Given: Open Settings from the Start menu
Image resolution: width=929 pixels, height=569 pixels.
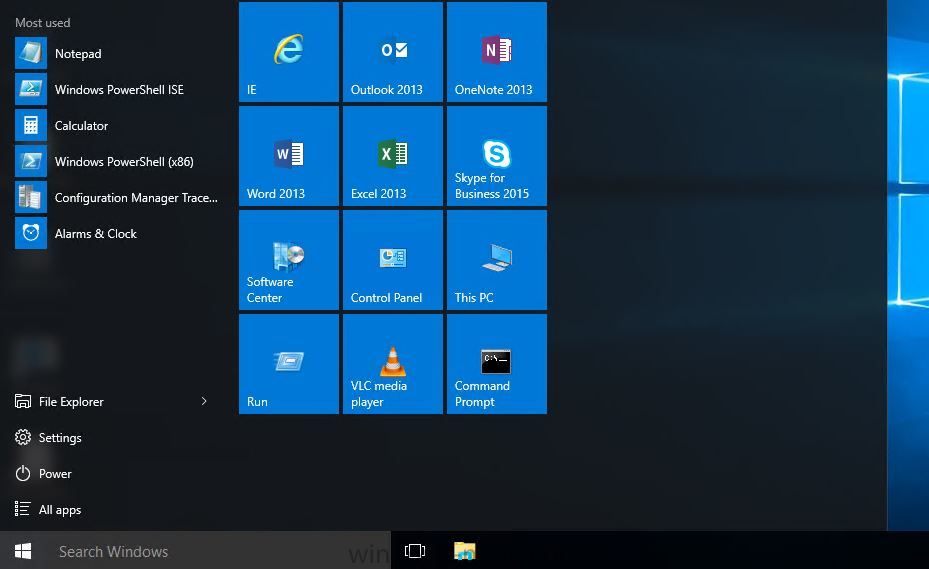Looking at the screenshot, I should pos(48,437).
